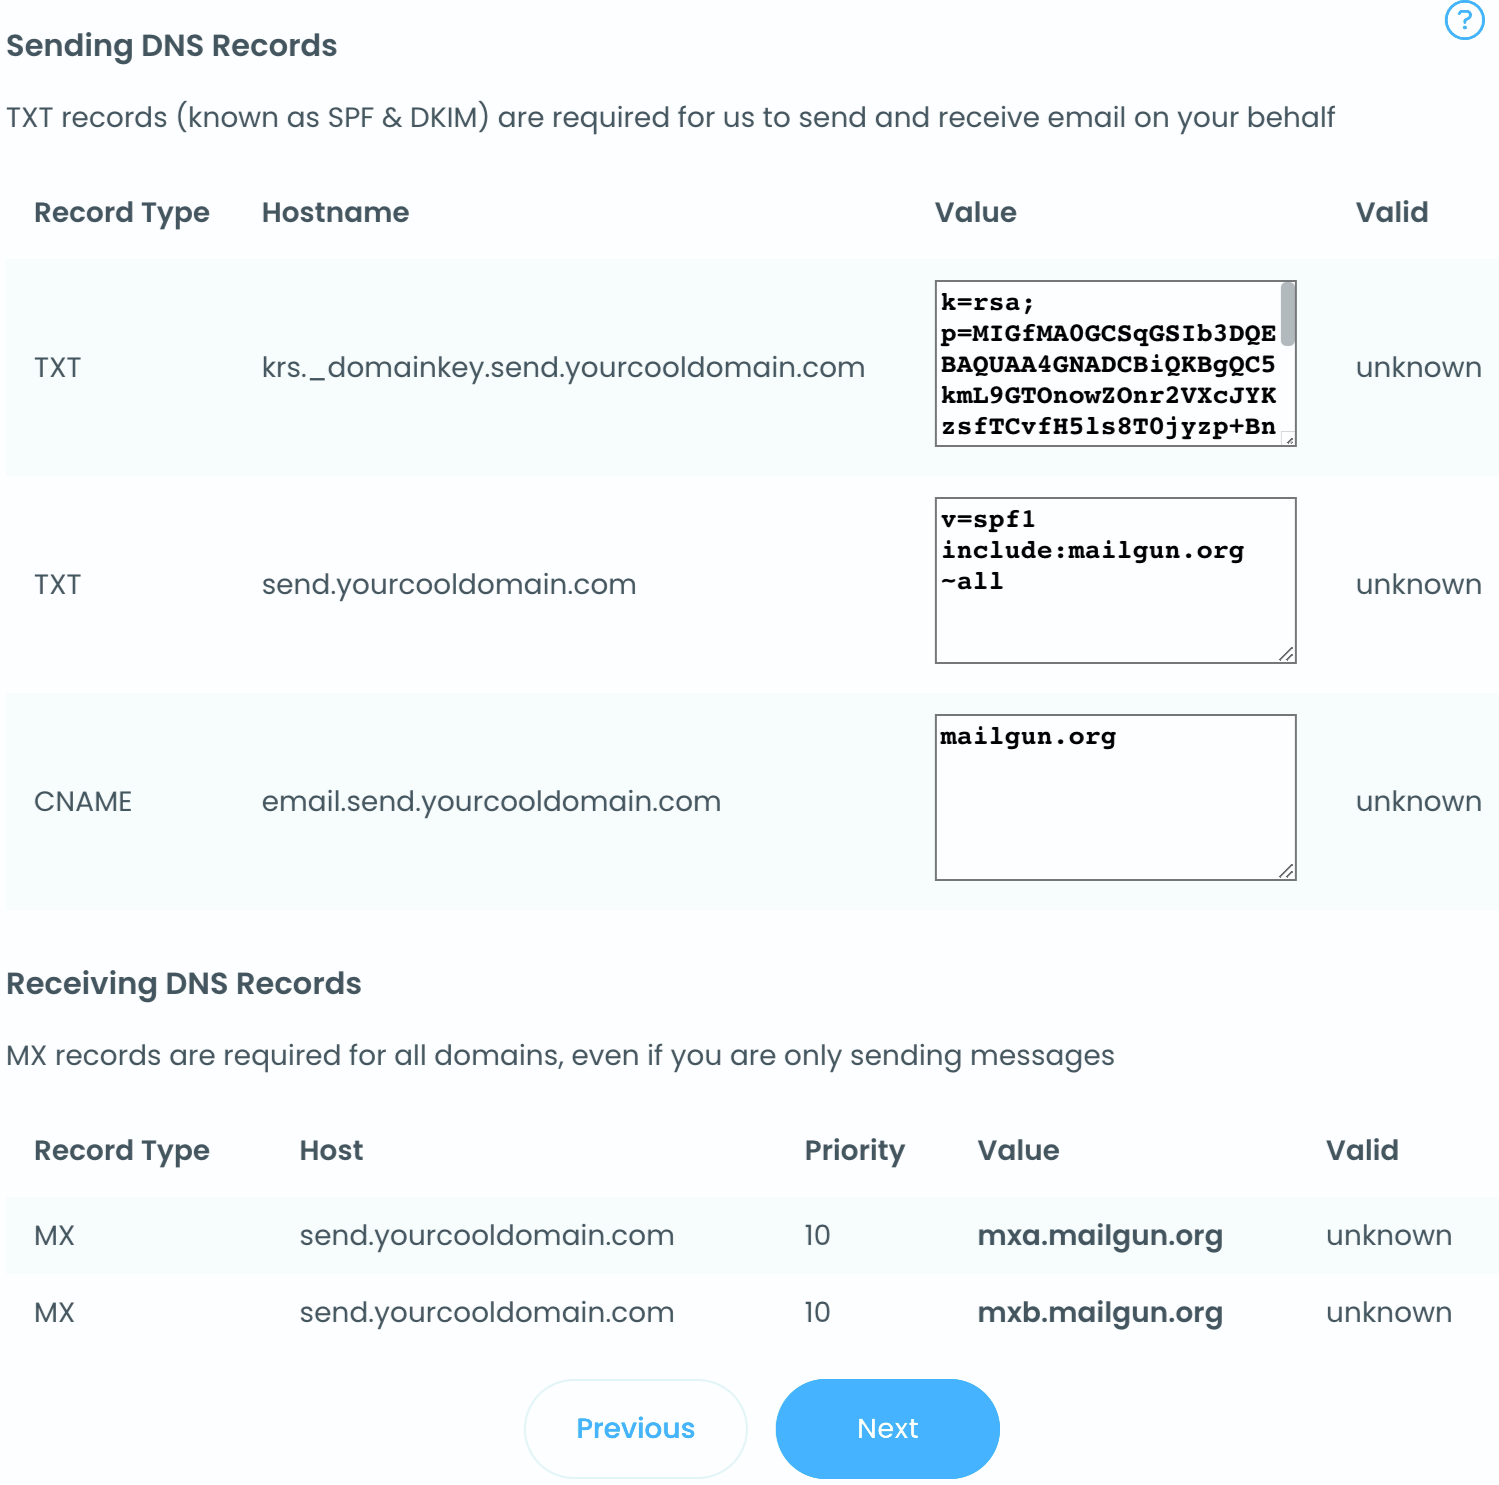Click the resize handle of SPF textarea

[1286, 654]
